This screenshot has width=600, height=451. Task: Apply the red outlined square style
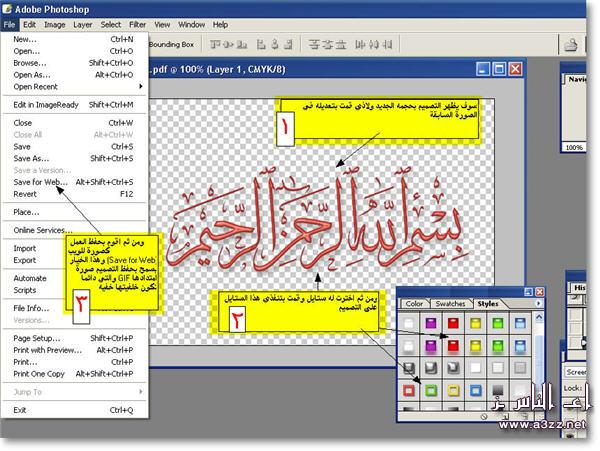pos(409,391)
